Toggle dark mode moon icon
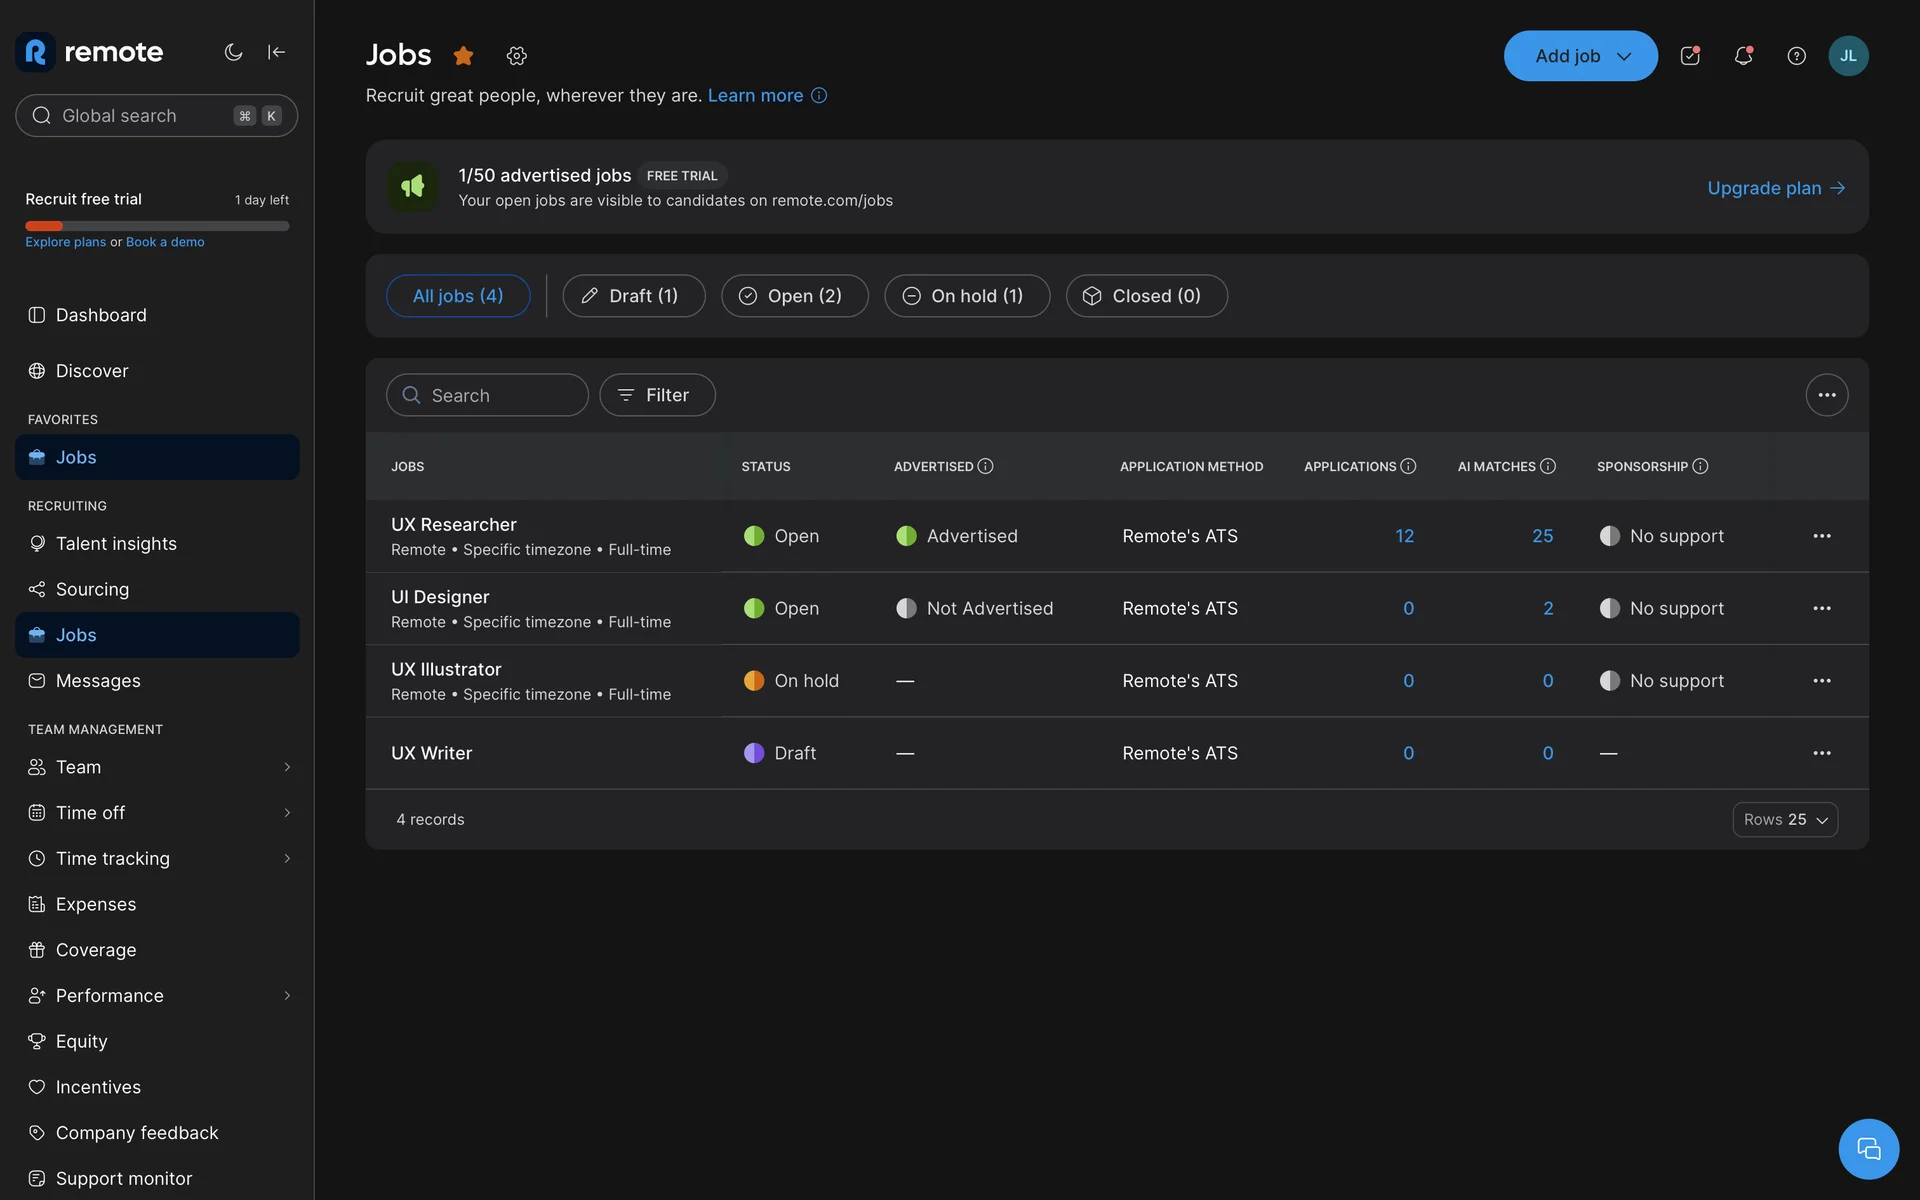The image size is (1920, 1200). [x=233, y=52]
